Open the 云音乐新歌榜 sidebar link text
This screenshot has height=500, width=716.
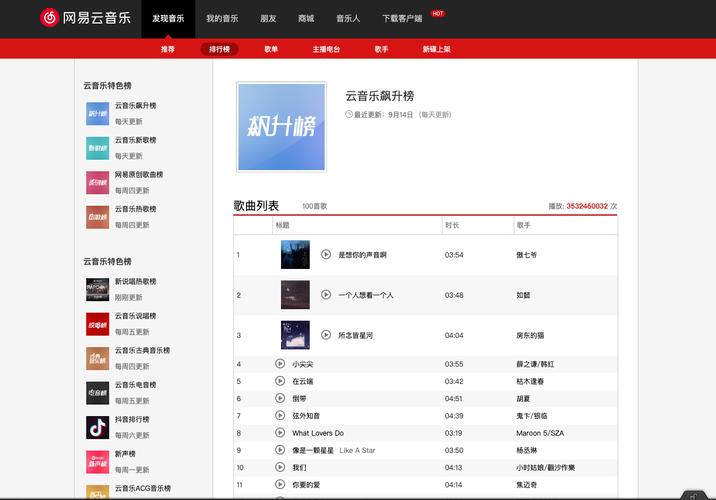[x=135, y=140]
